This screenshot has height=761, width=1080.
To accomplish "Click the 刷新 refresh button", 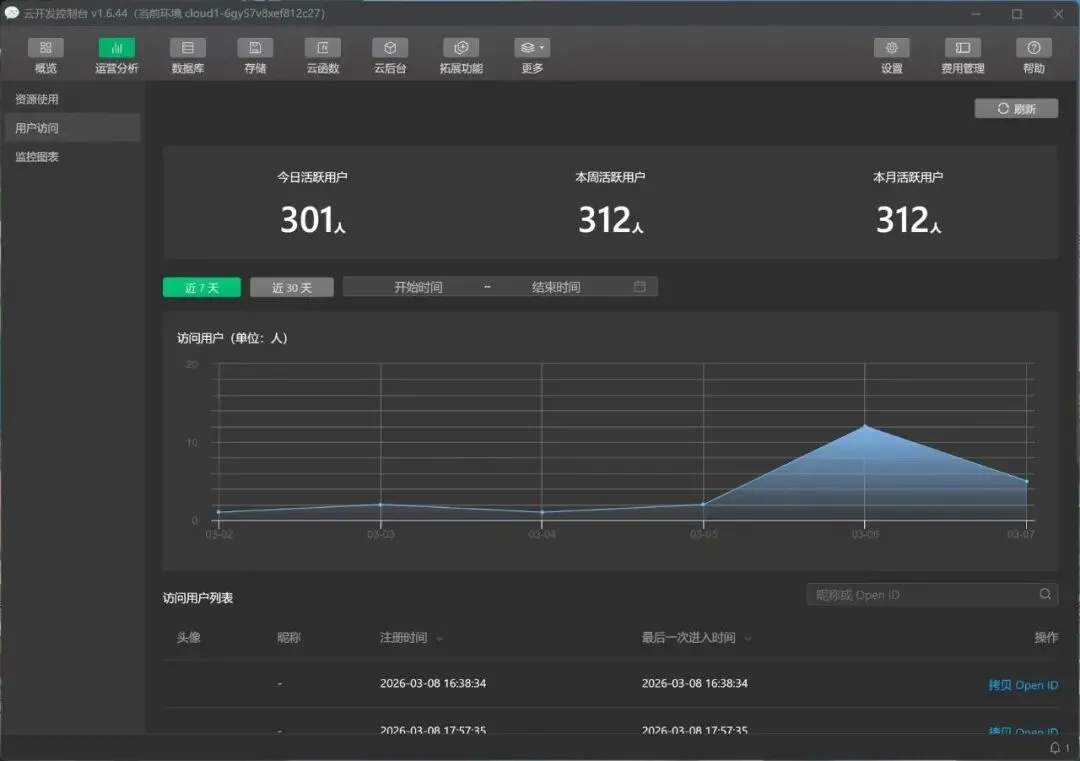I will pyautogui.click(x=1016, y=109).
